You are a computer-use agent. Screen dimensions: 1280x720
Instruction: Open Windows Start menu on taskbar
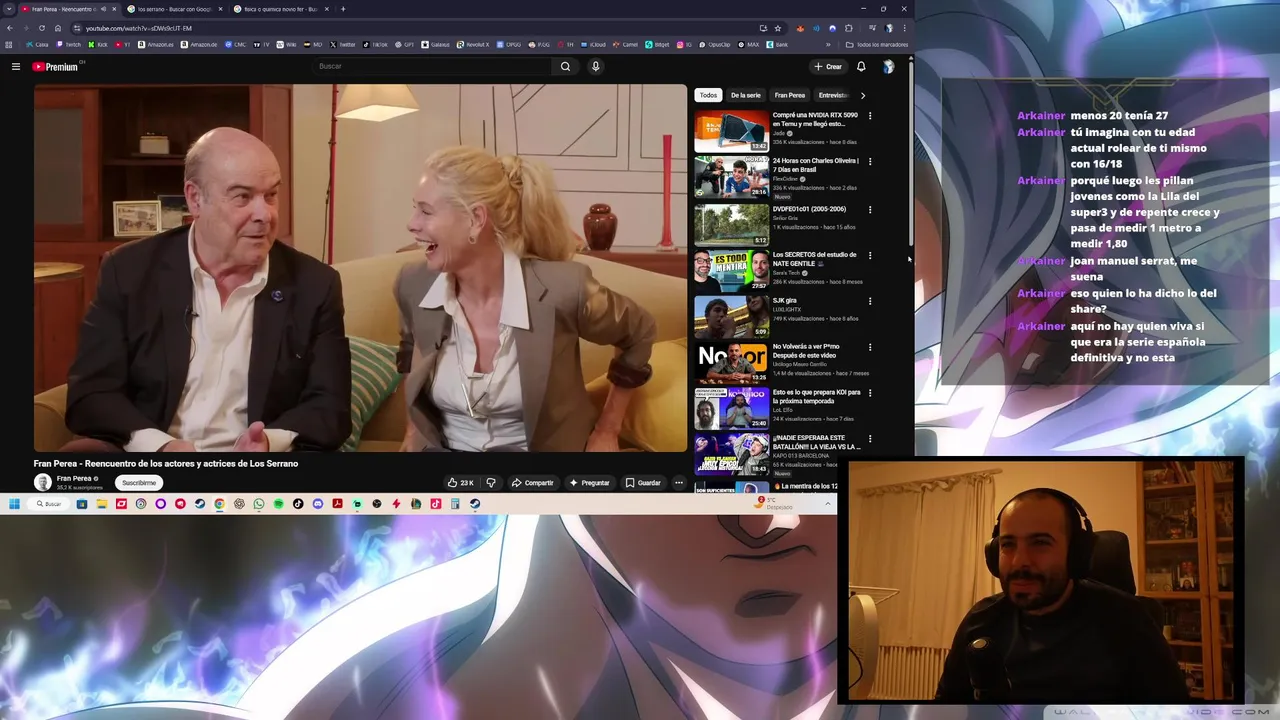click(x=14, y=504)
